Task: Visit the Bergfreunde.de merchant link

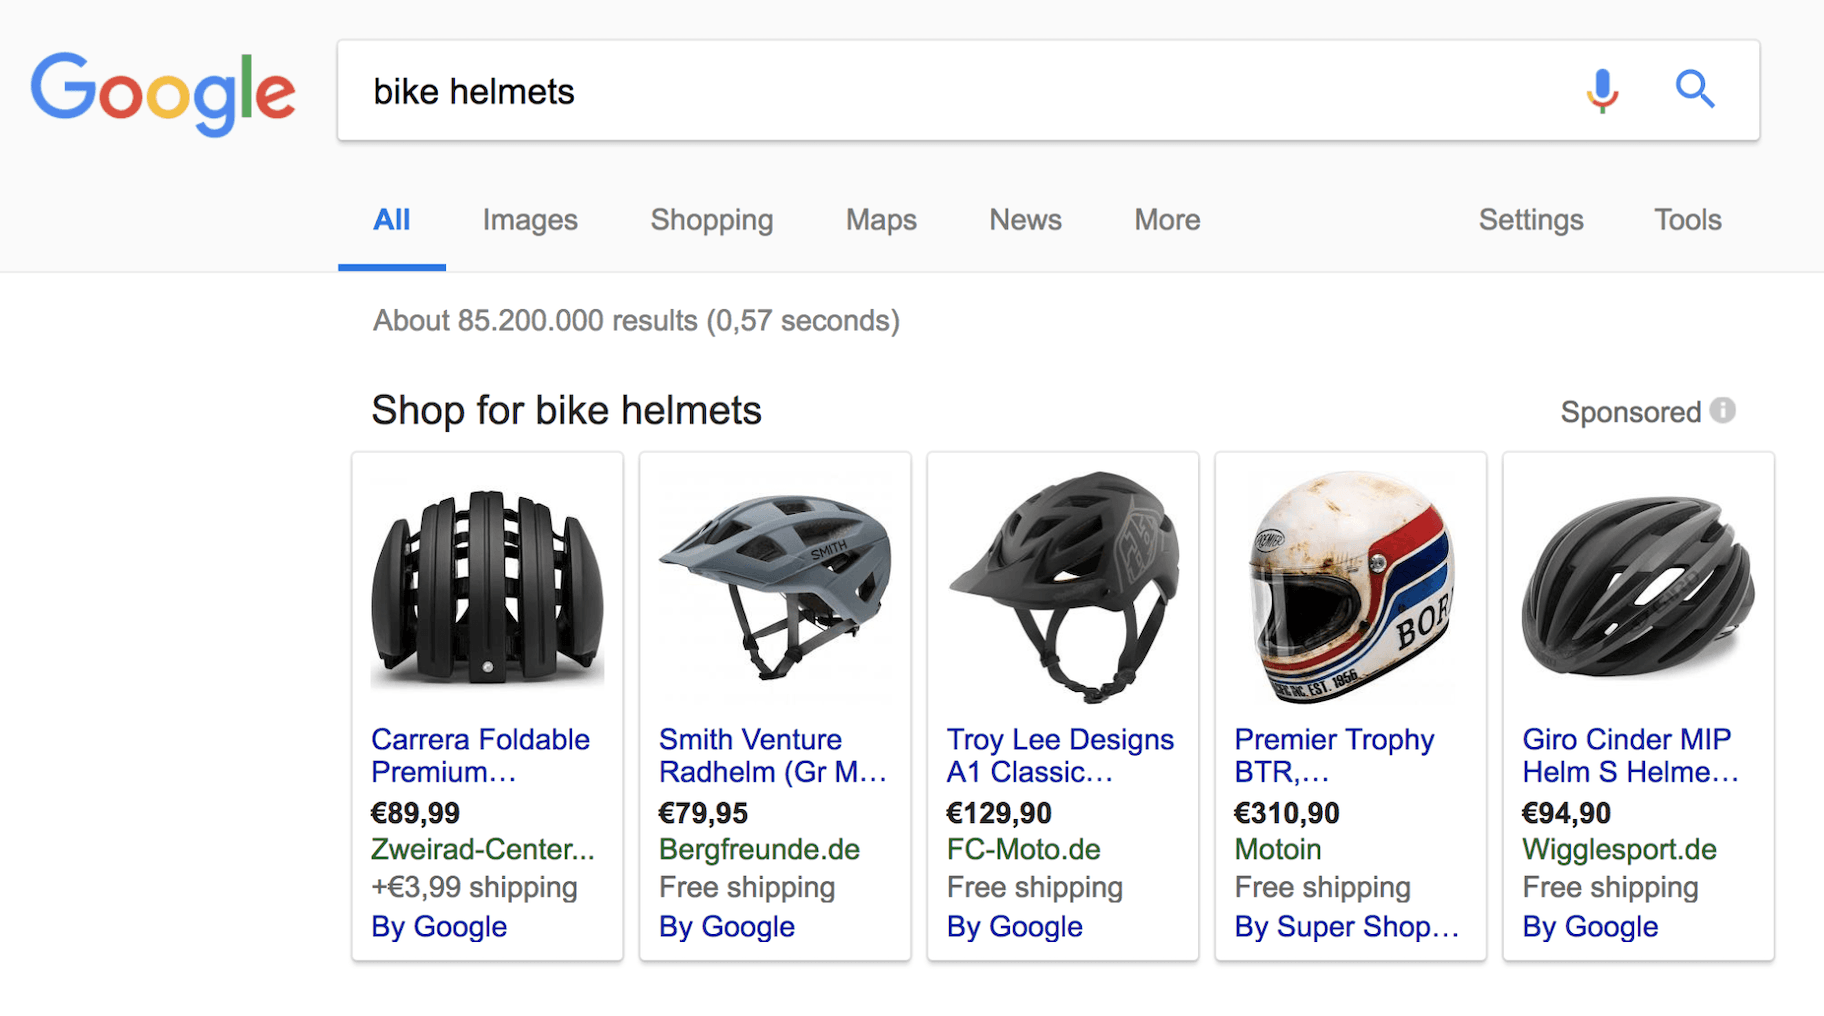Action: pos(759,849)
